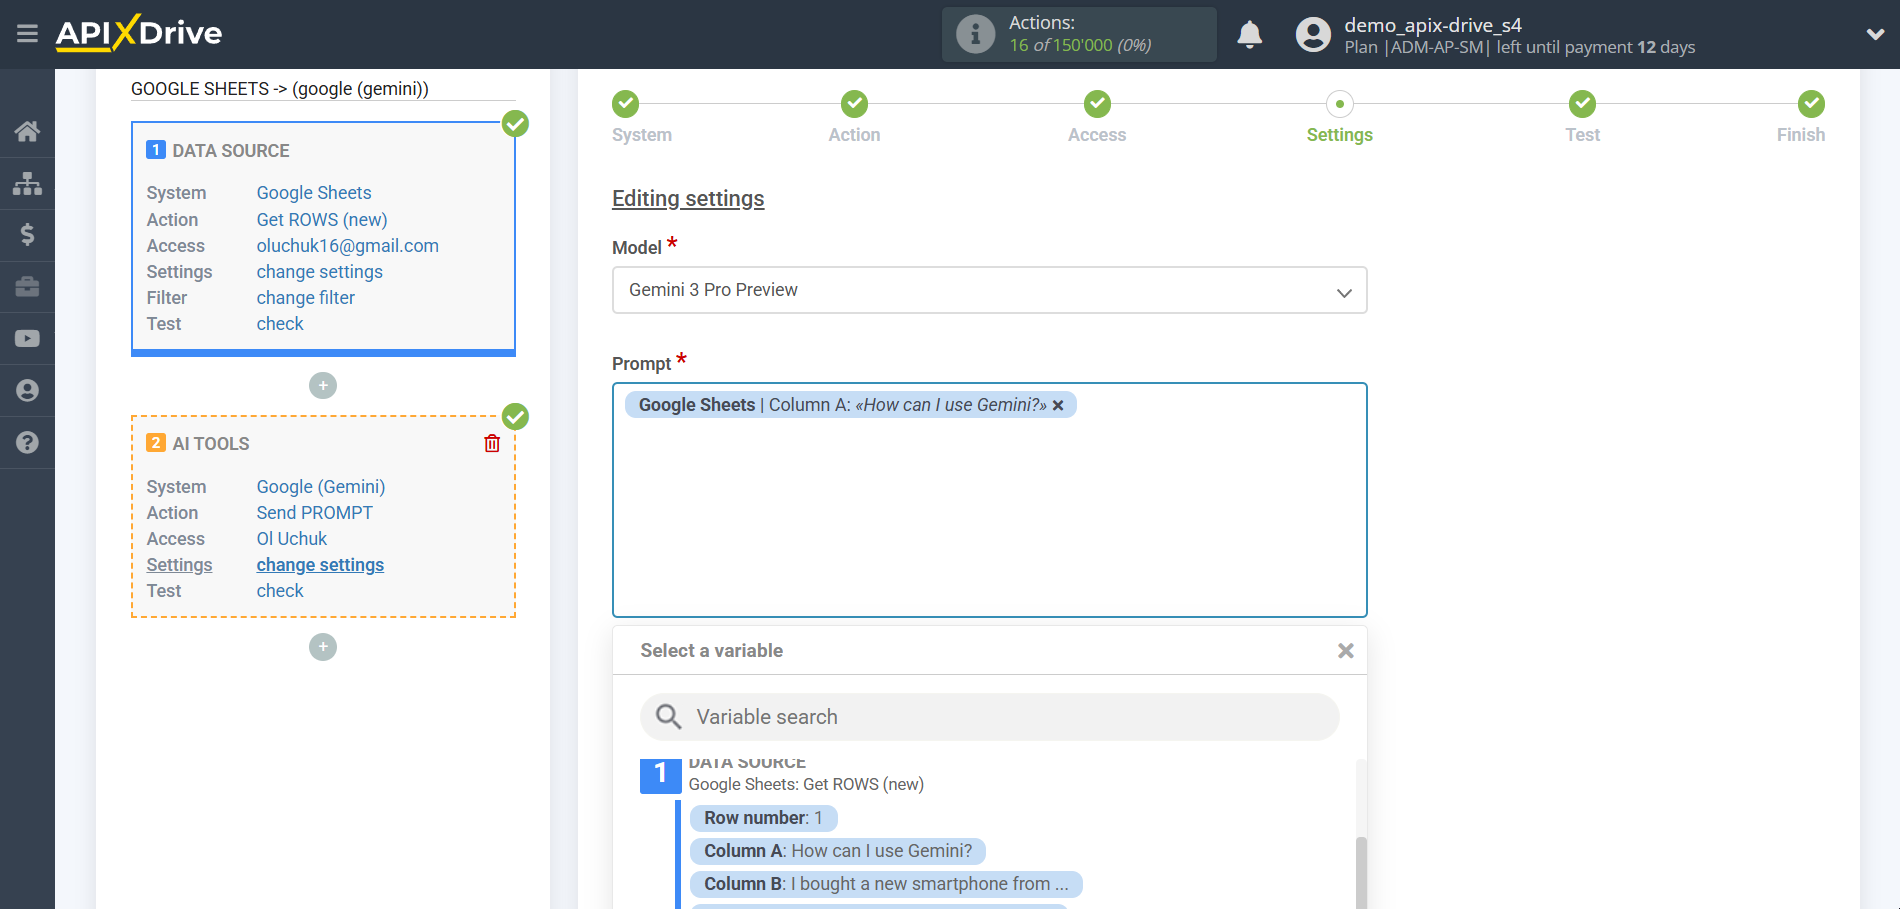Open the YouTube icon in the sidebar

(x=27, y=339)
